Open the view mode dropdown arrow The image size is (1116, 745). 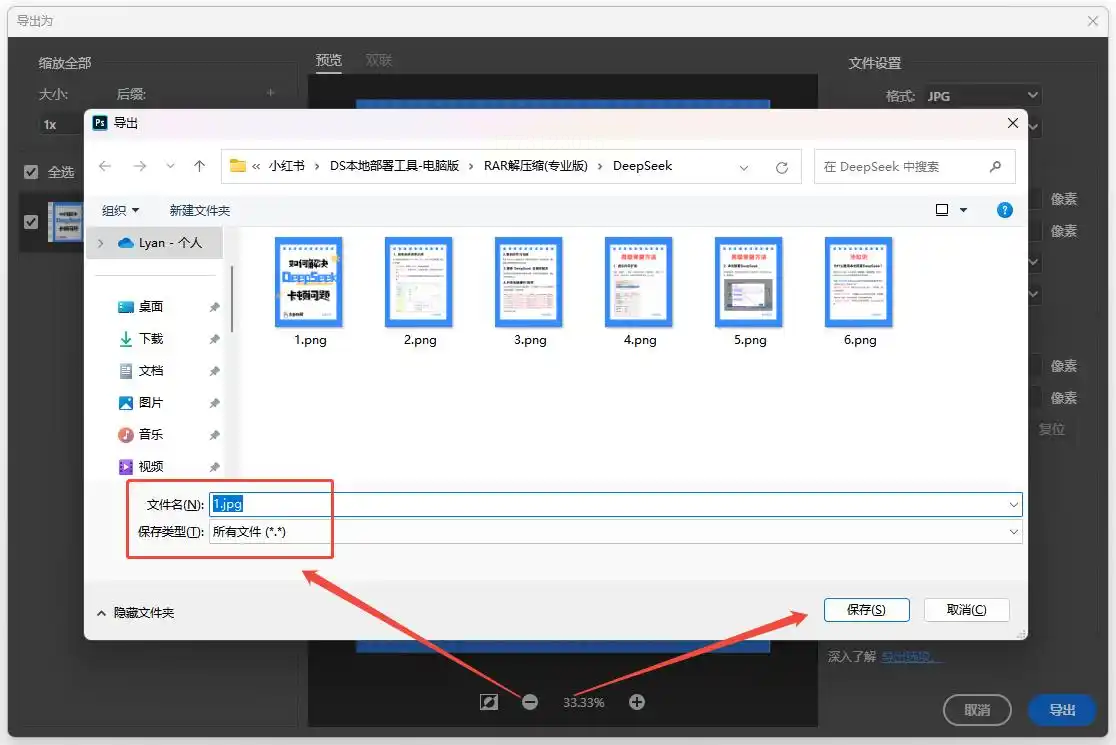(x=964, y=210)
